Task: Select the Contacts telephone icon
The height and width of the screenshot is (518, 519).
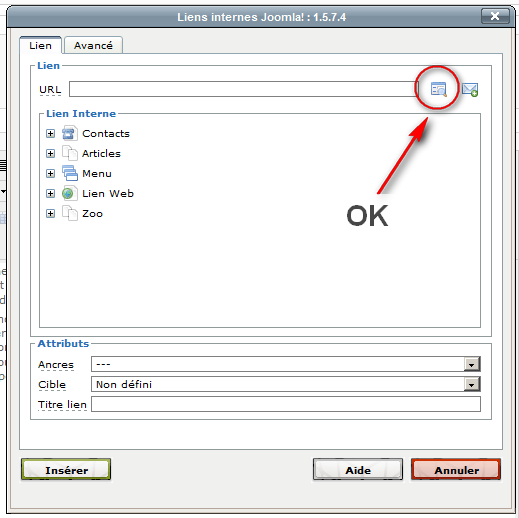Action: pos(70,133)
